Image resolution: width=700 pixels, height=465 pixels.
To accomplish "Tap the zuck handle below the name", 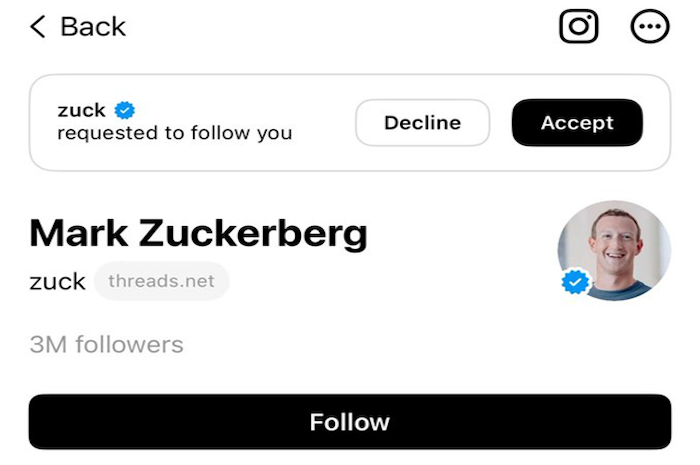I will [57, 281].
